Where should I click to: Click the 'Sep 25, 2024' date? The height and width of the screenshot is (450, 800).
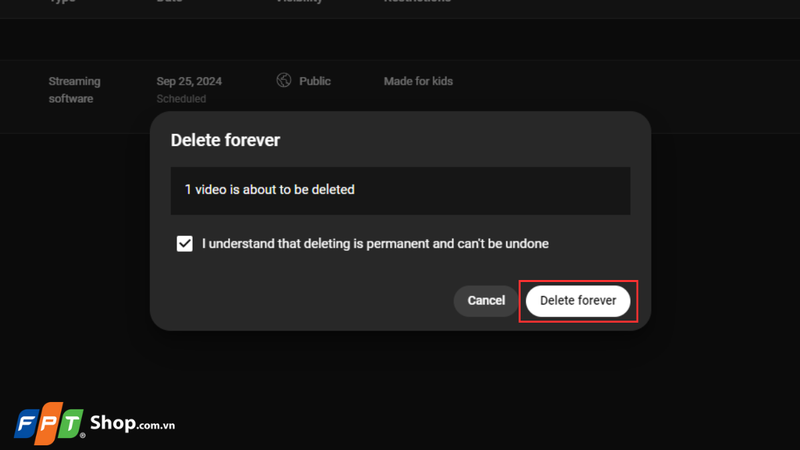click(189, 81)
